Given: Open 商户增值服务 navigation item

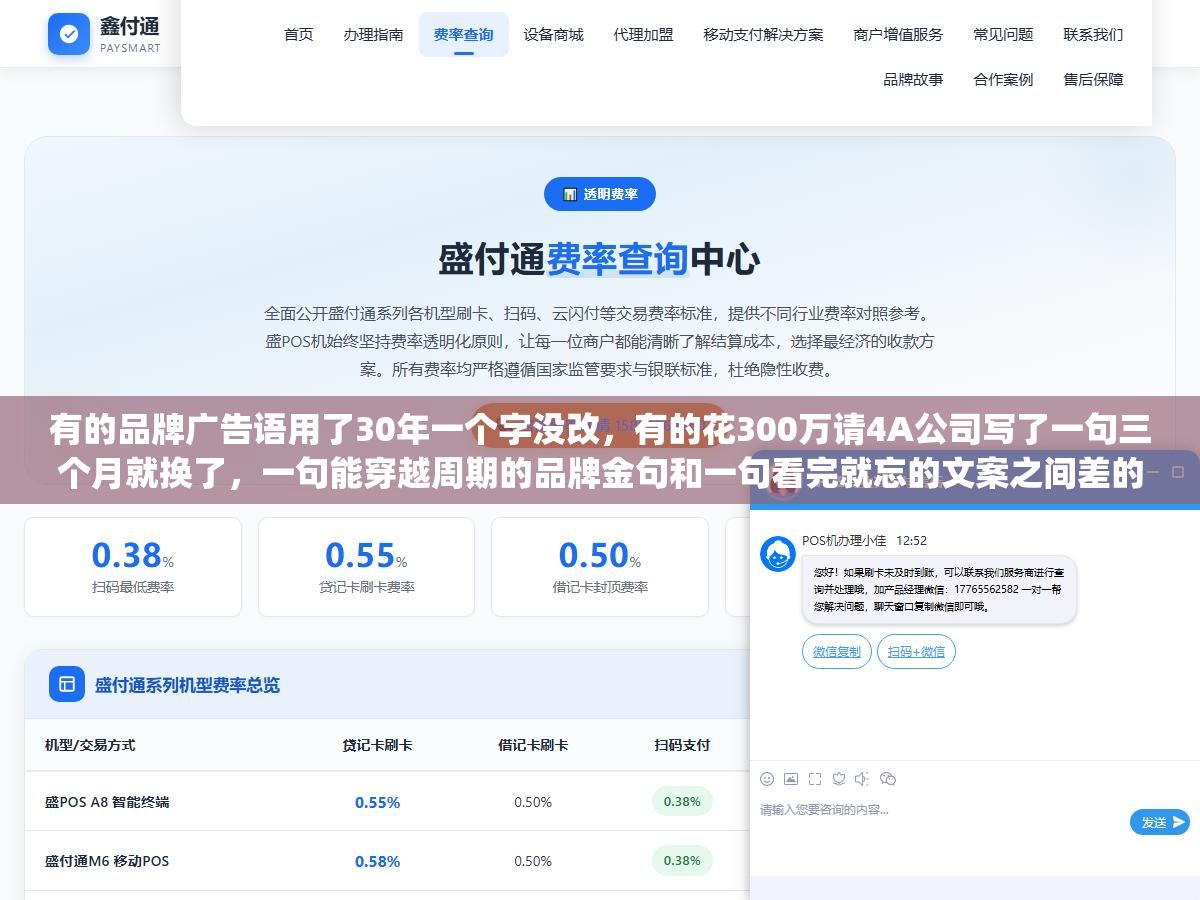Looking at the screenshot, I should point(898,34).
